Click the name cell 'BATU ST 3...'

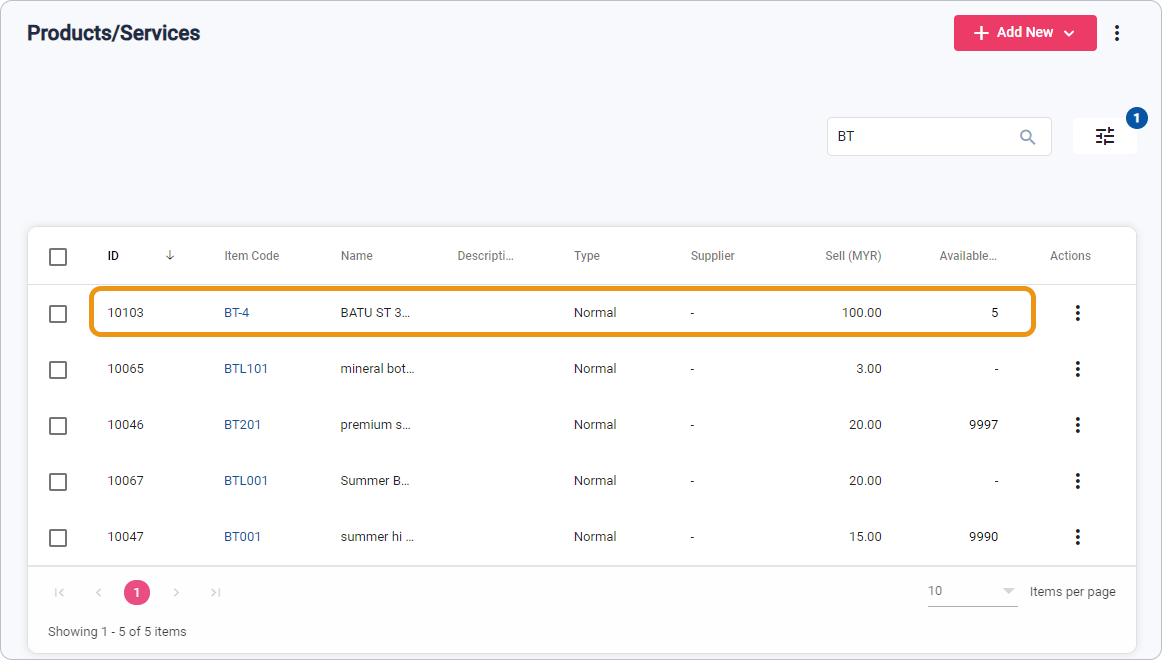375,313
